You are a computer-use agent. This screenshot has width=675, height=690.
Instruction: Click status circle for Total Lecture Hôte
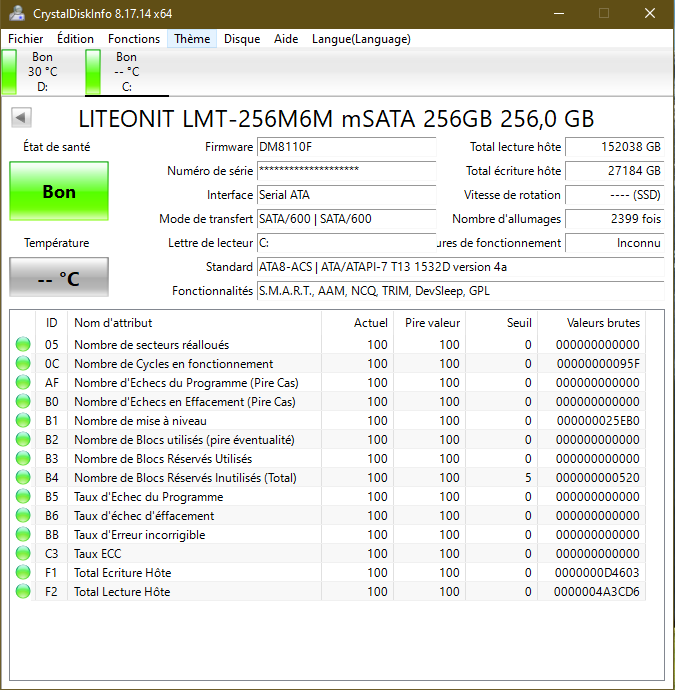click(x=22, y=592)
